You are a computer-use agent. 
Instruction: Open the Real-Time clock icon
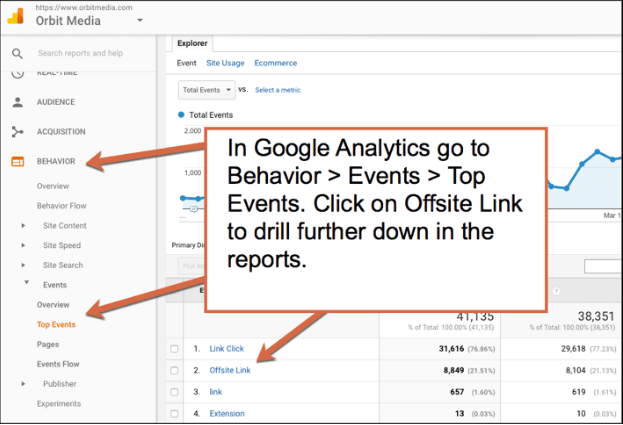tap(17, 74)
